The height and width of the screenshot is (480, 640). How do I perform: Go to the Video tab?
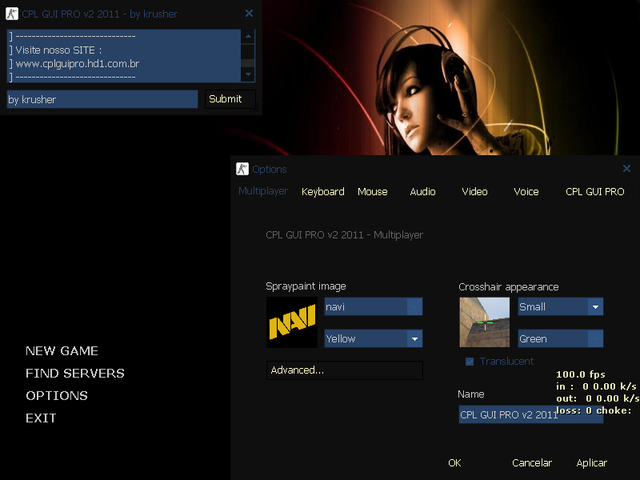tap(474, 192)
